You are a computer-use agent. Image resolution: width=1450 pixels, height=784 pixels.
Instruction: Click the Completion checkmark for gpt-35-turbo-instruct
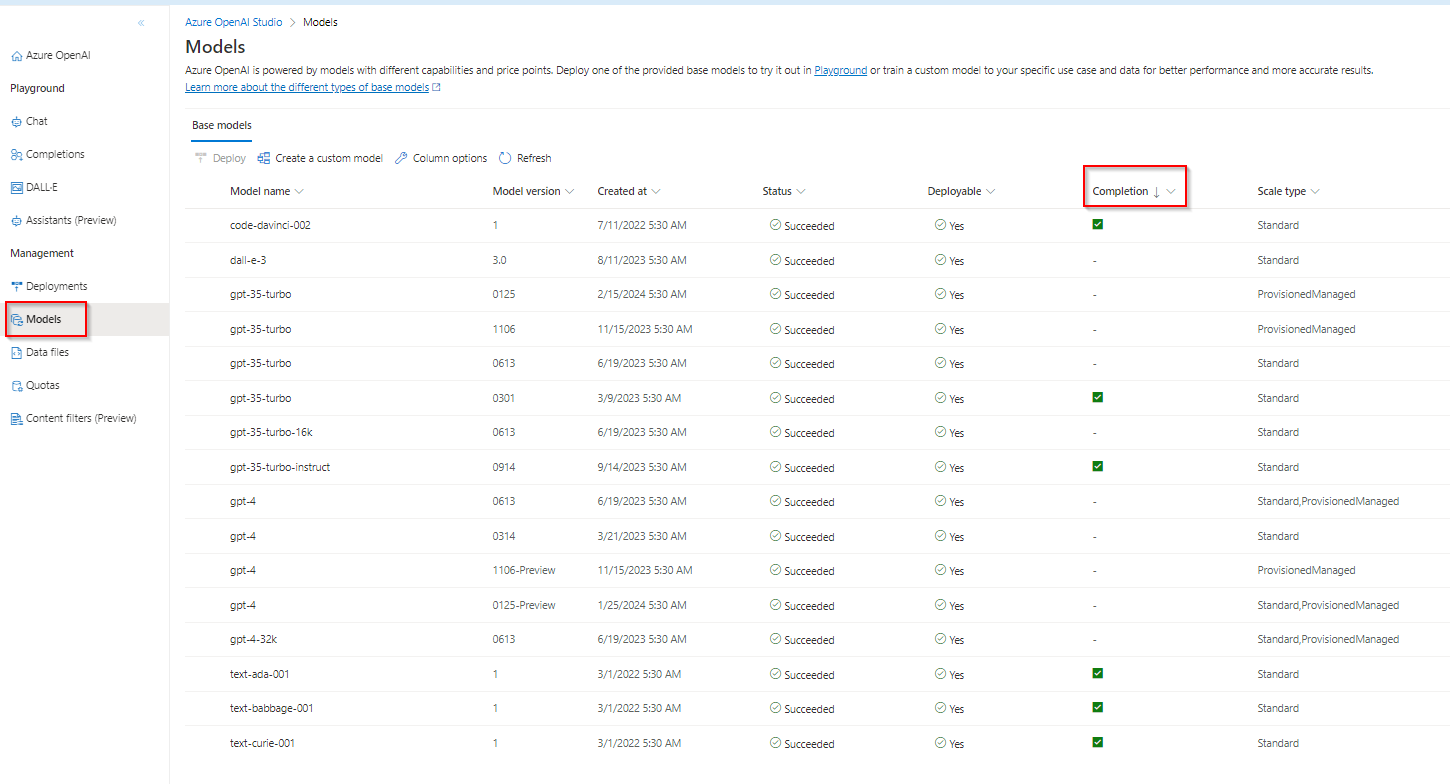coord(1097,466)
